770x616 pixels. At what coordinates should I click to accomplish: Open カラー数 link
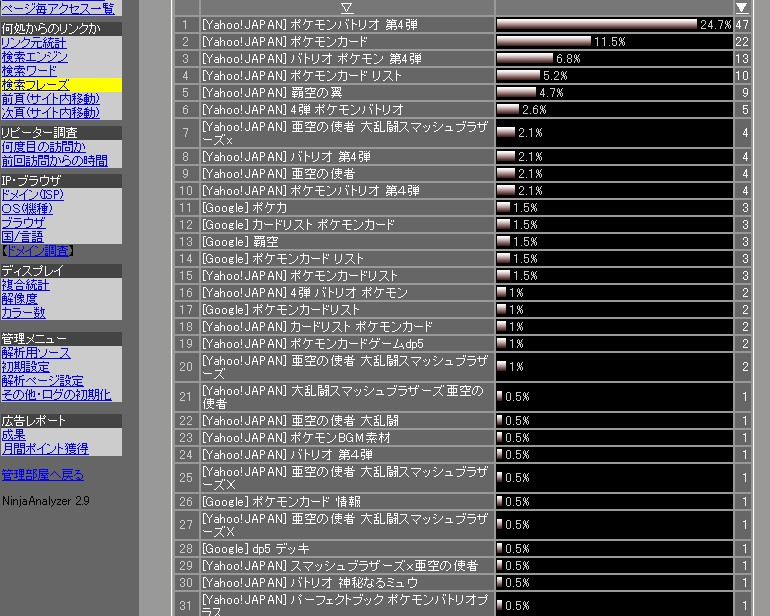click(x=24, y=312)
